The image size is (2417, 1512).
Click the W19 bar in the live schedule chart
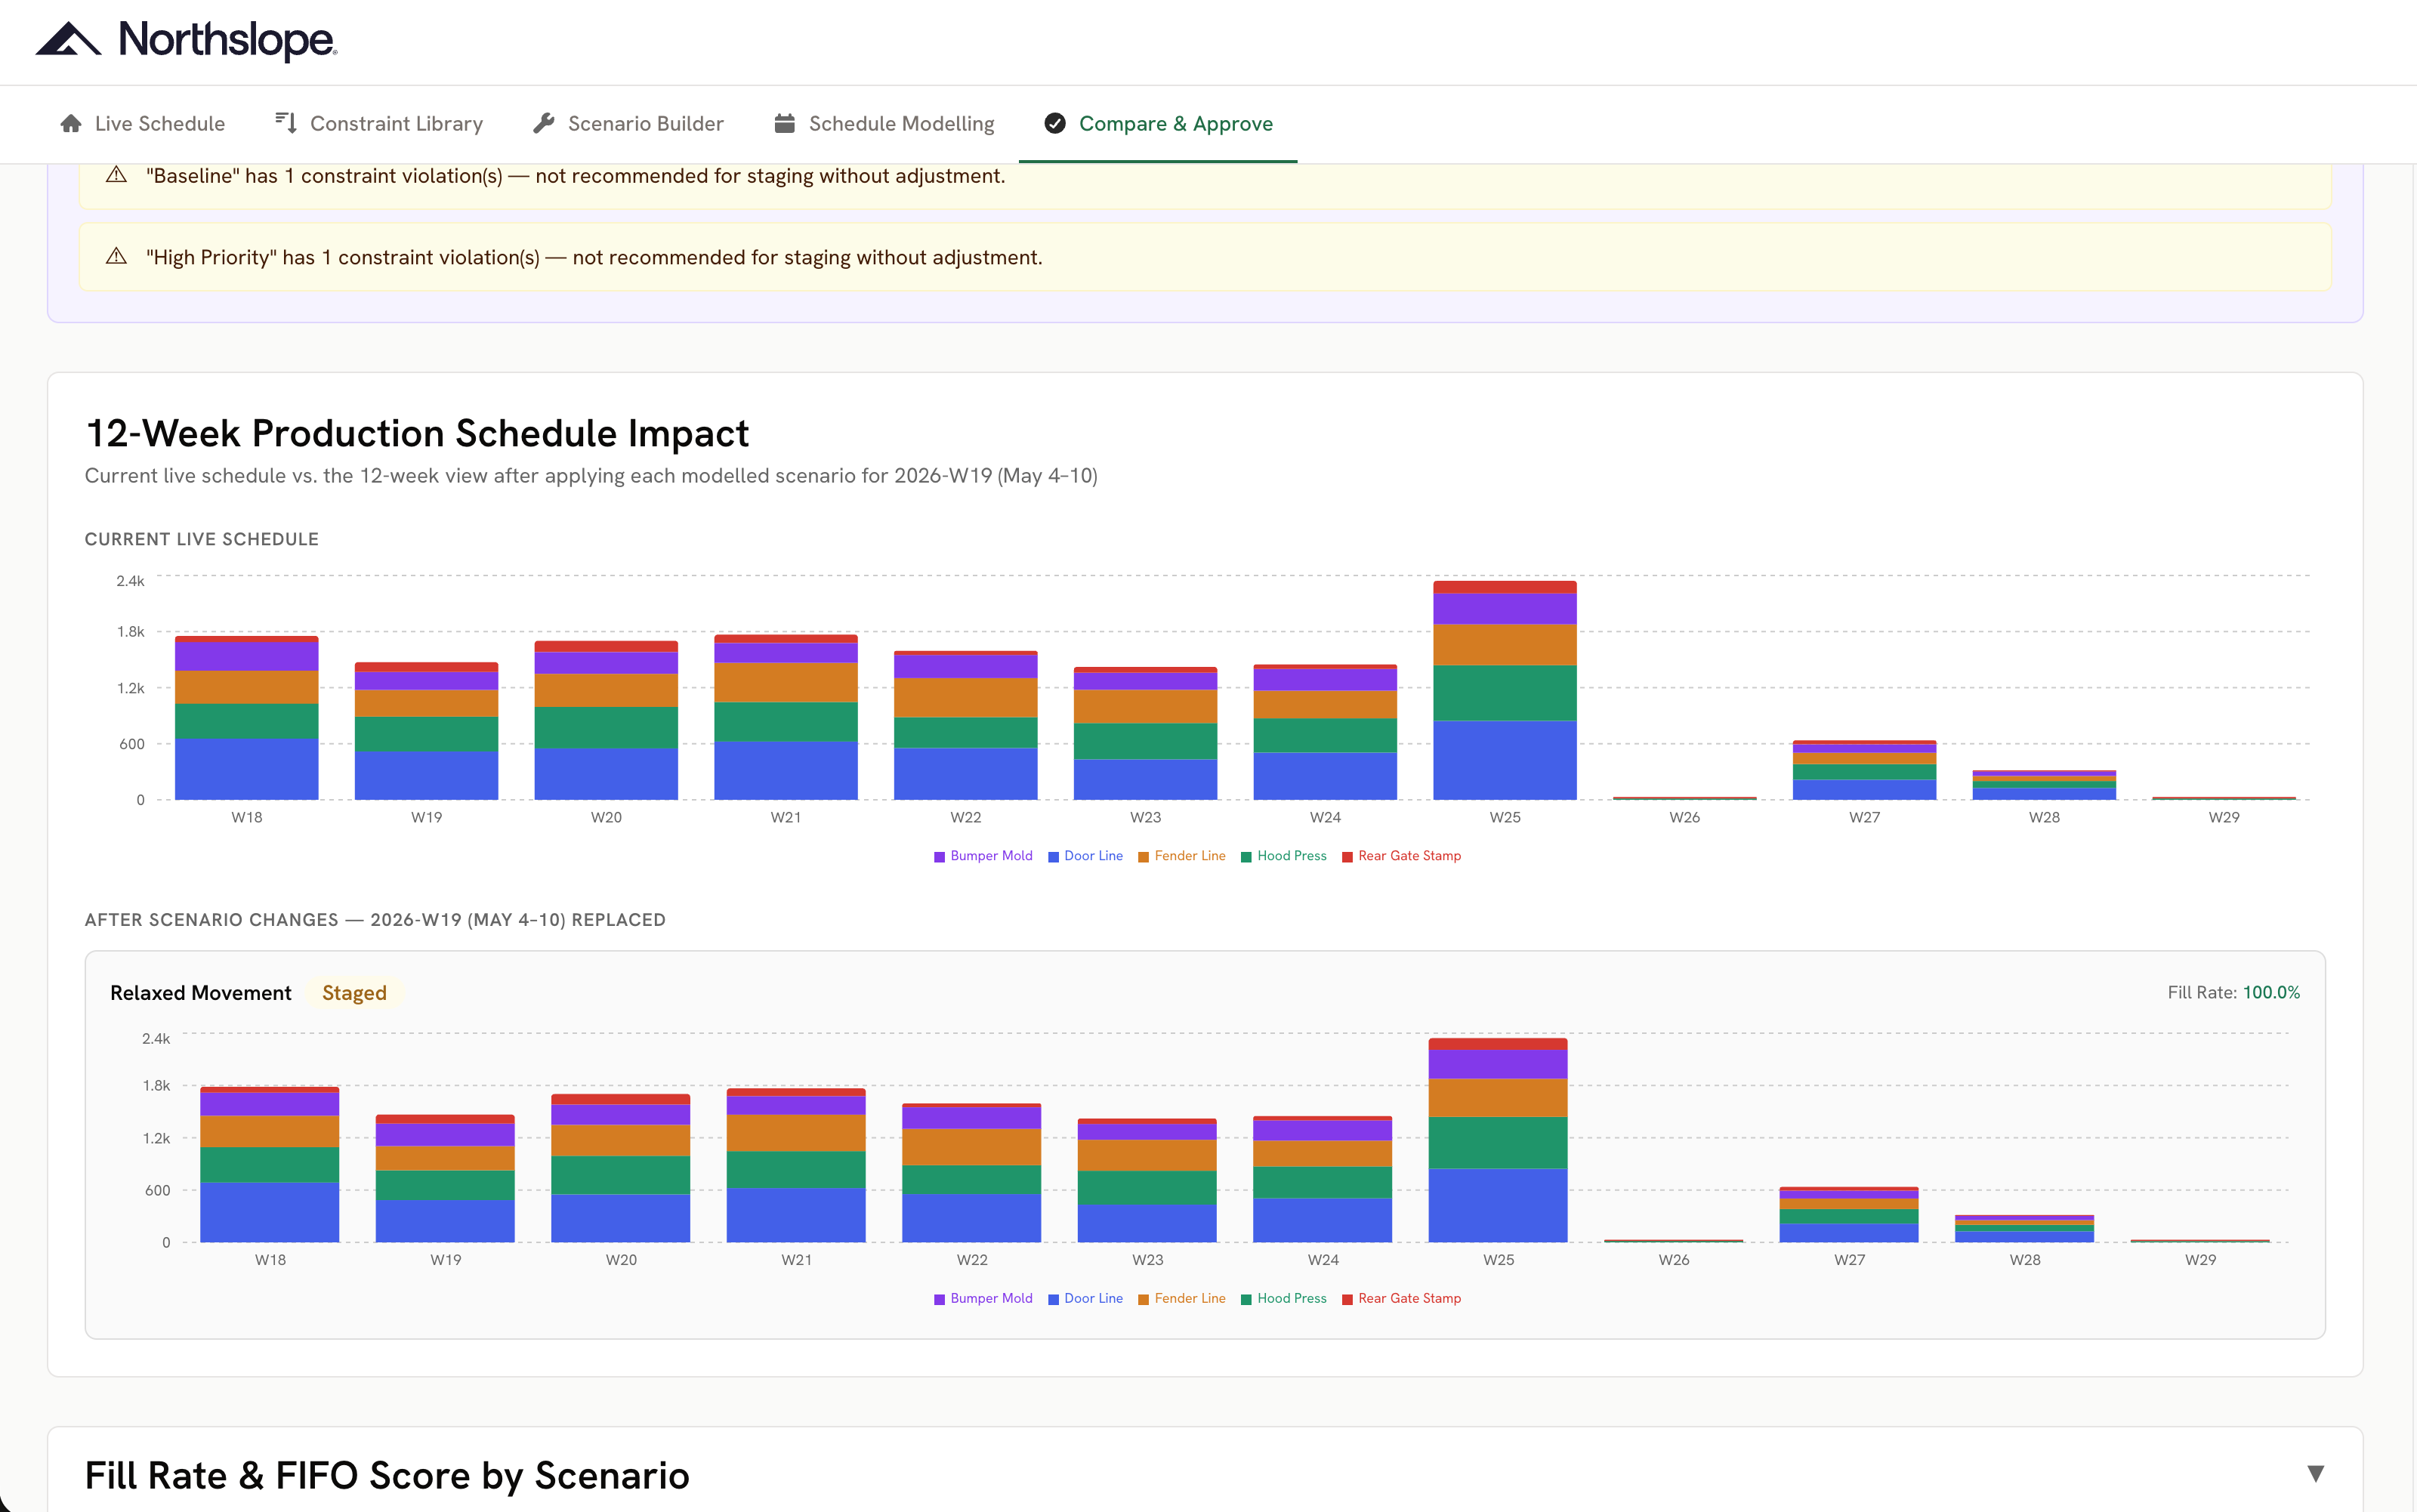426,731
